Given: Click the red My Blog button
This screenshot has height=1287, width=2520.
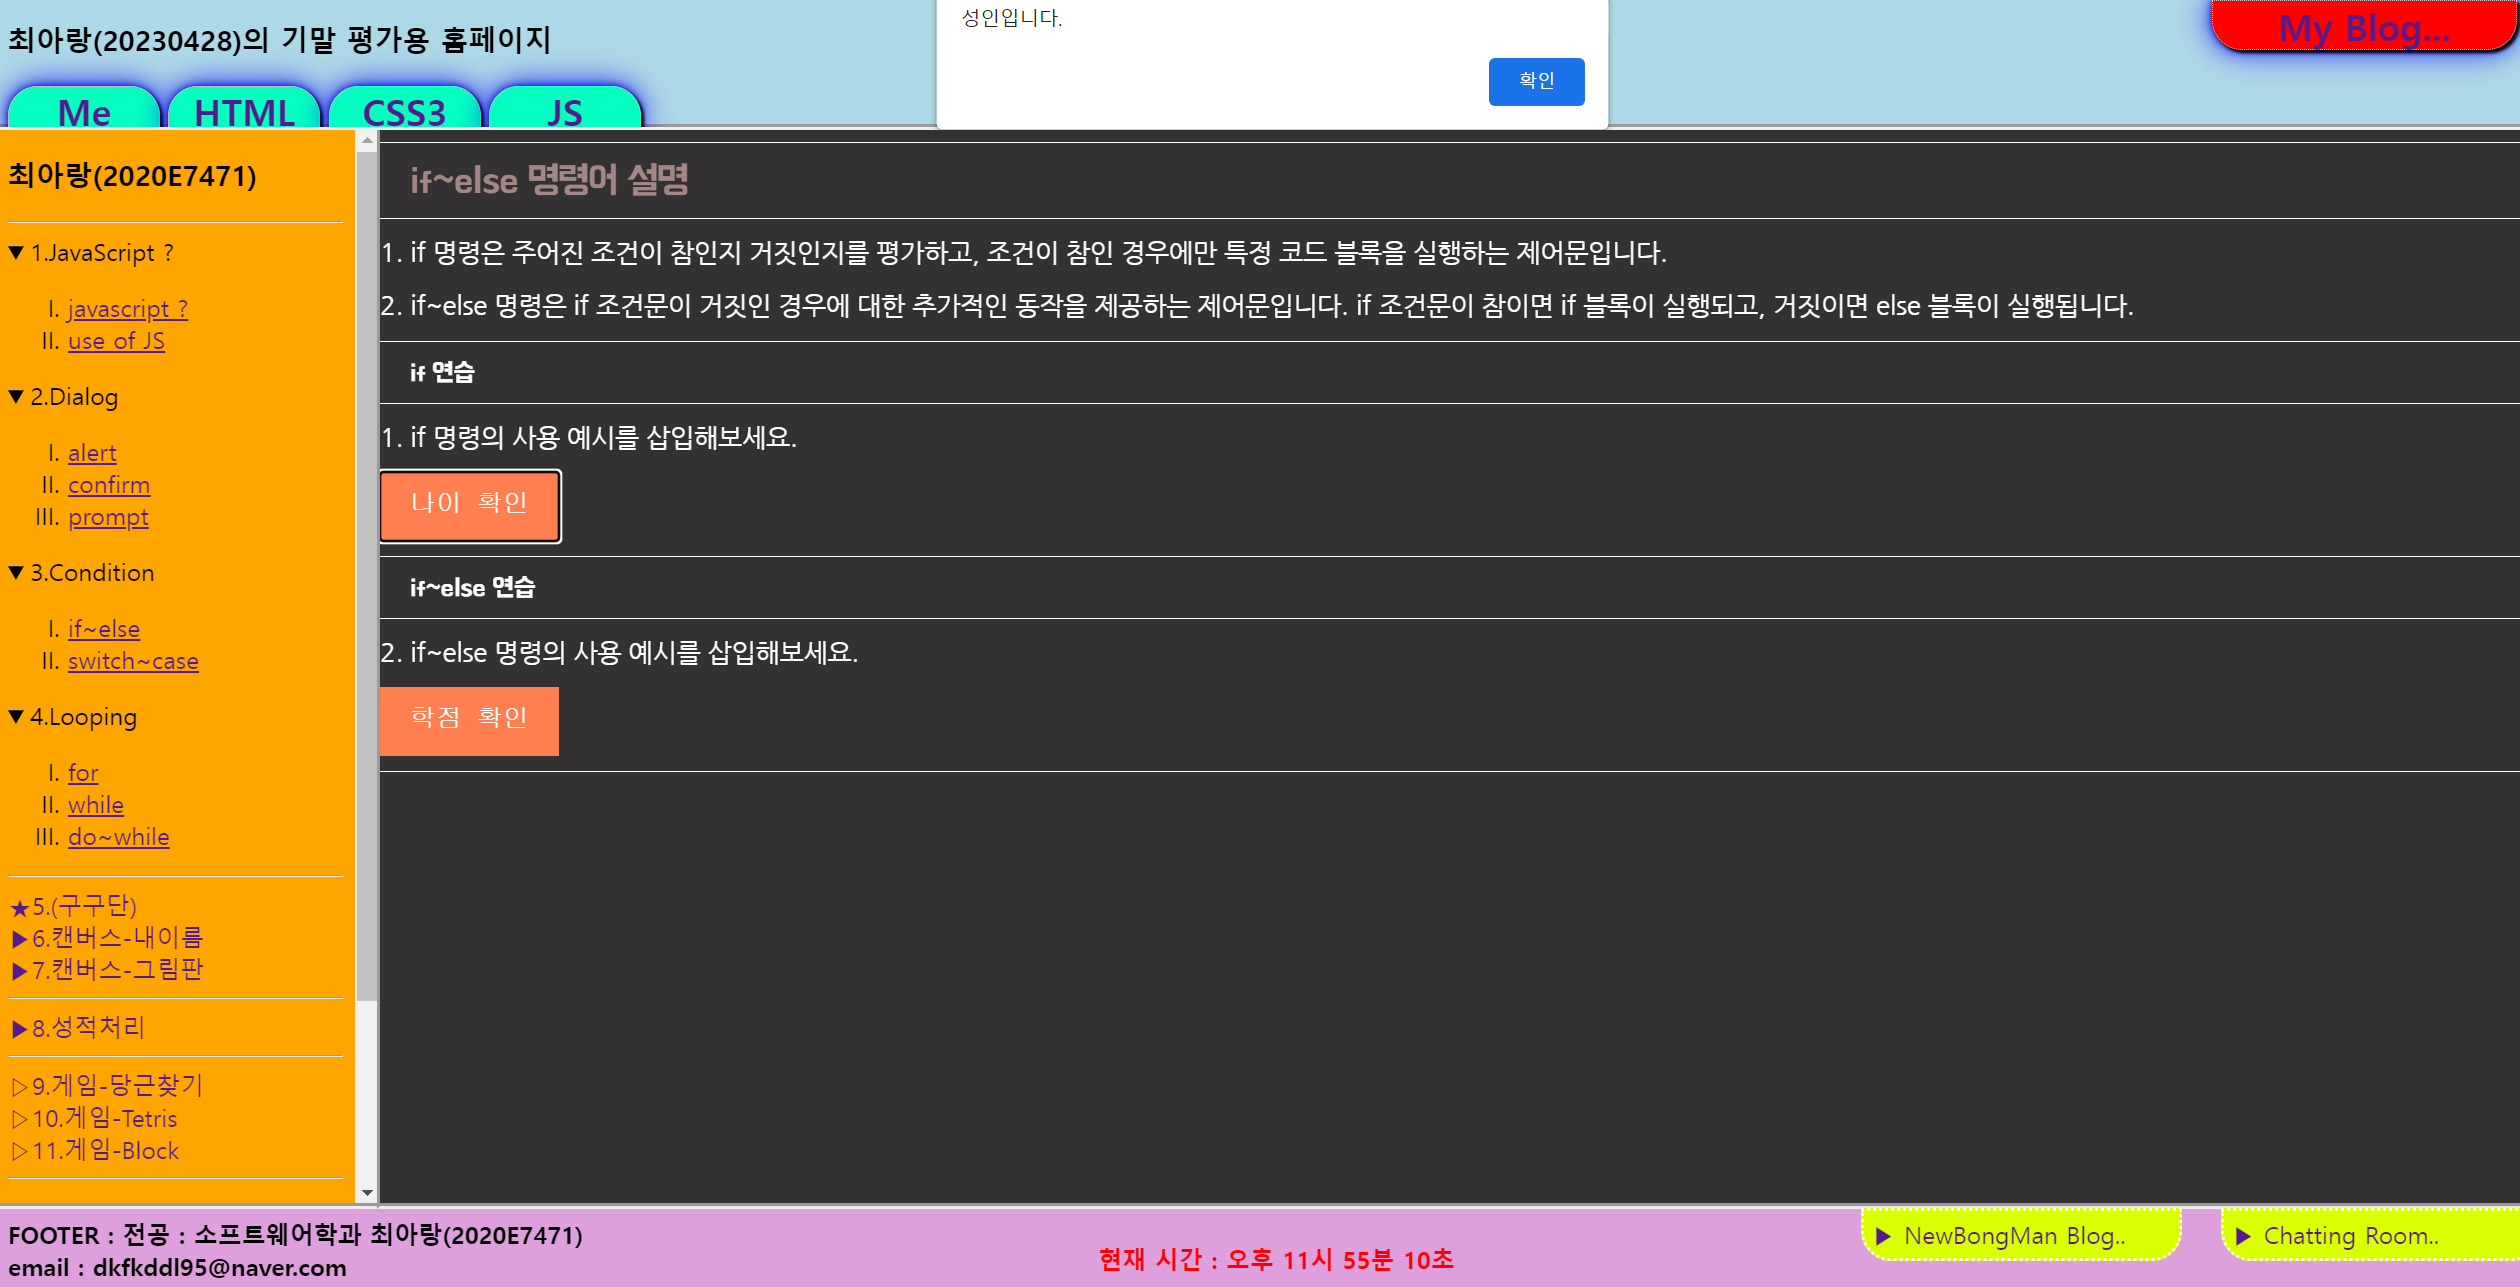Looking at the screenshot, I should 2362,26.
